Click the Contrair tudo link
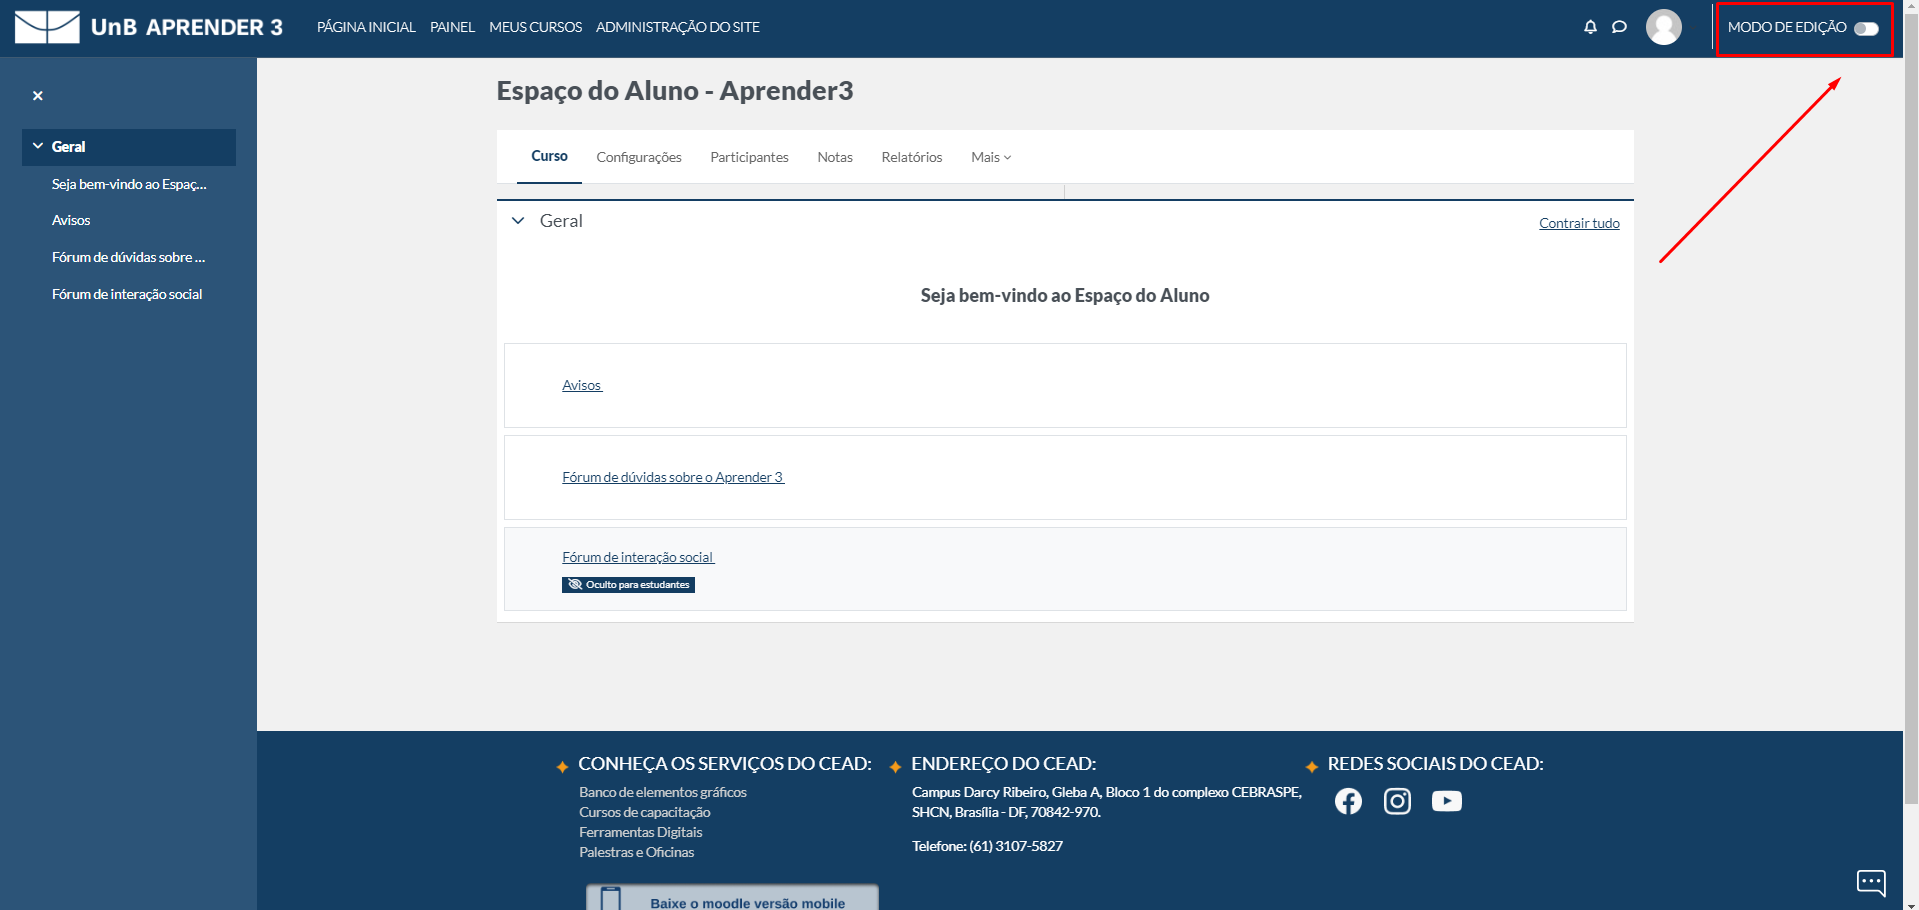 click(x=1579, y=223)
